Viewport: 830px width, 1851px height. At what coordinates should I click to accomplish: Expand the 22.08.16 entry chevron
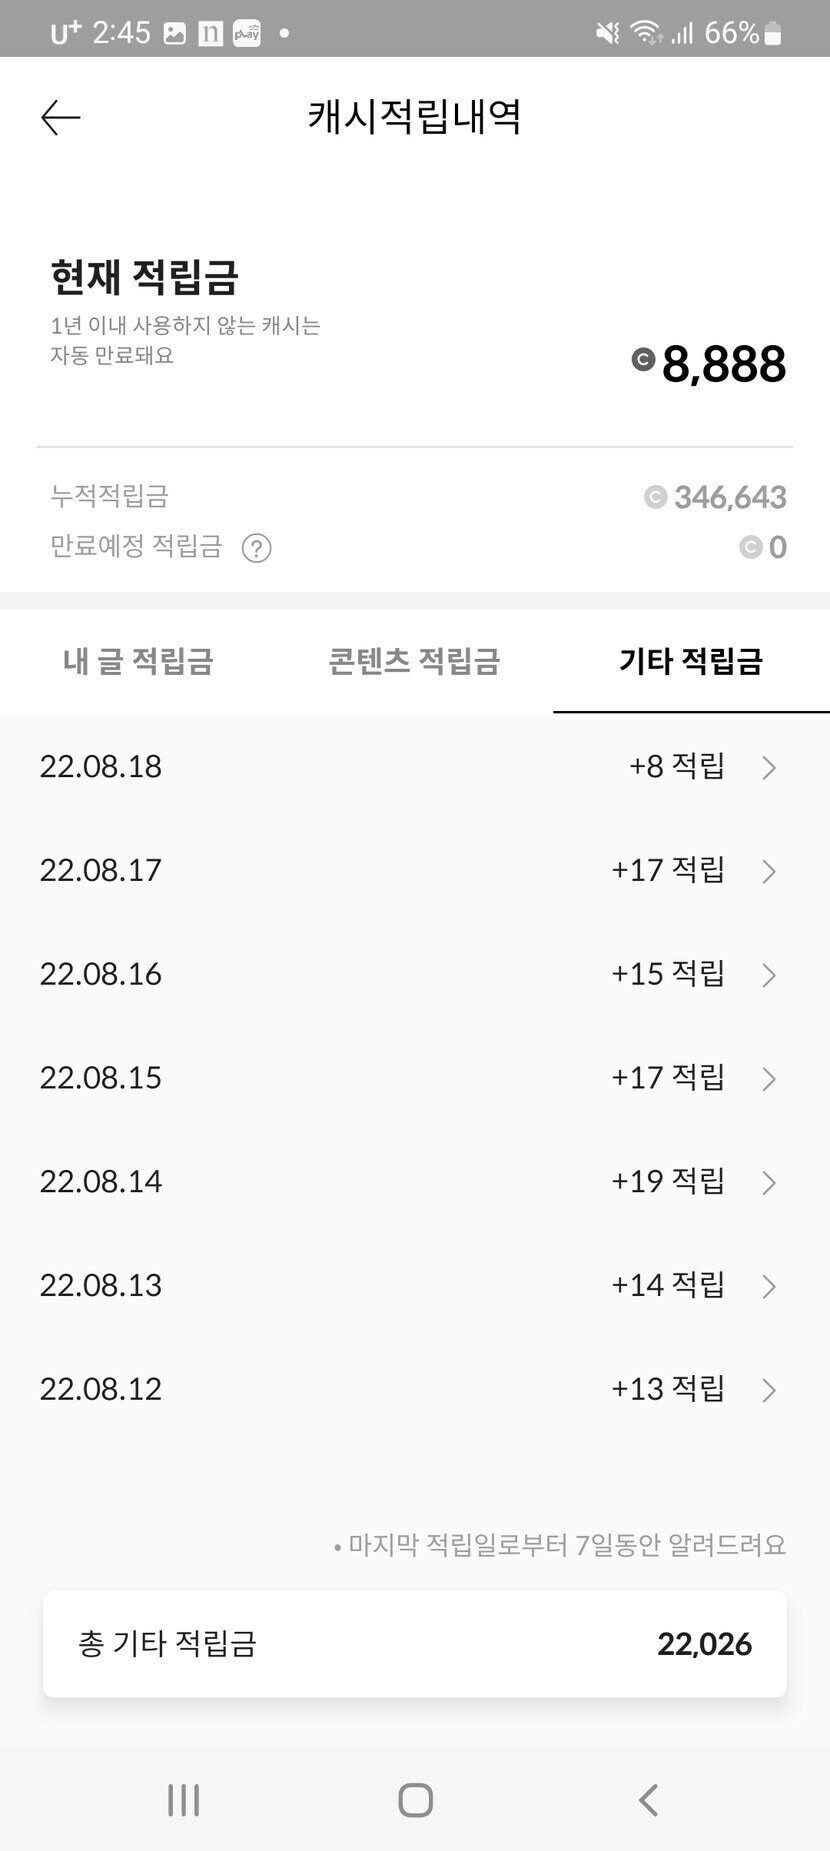click(x=768, y=975)
